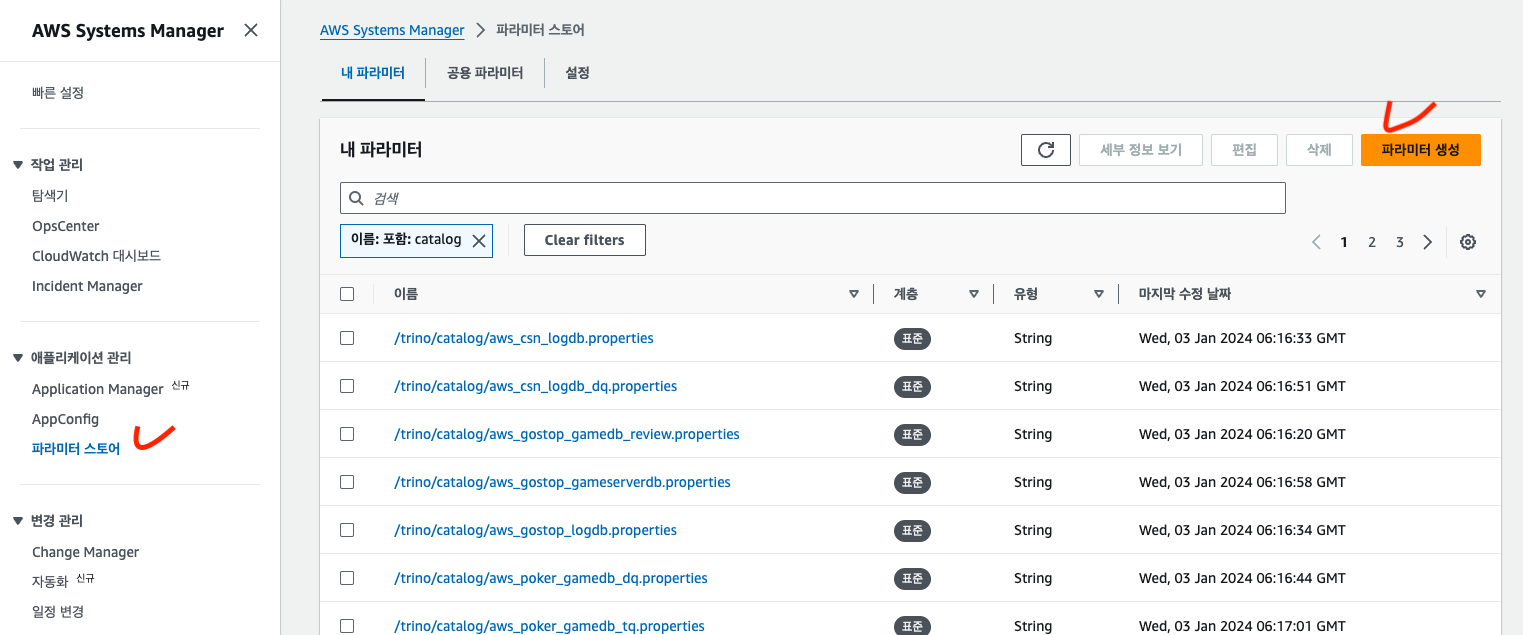Check aws_gostop_gamedb_review.properties row checkbox
Viewport: 1523px width, 635px height.
347,434
